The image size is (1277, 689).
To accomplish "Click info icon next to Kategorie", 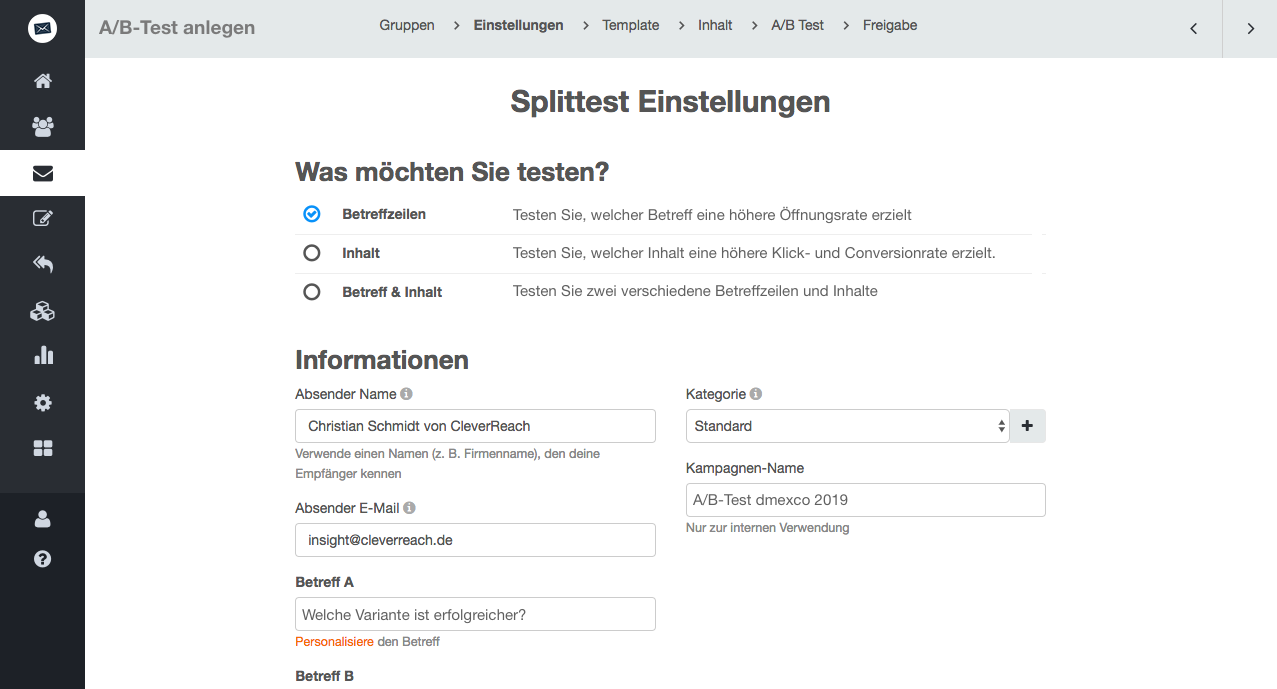I will pyautogui.click(x=756, y=394).
